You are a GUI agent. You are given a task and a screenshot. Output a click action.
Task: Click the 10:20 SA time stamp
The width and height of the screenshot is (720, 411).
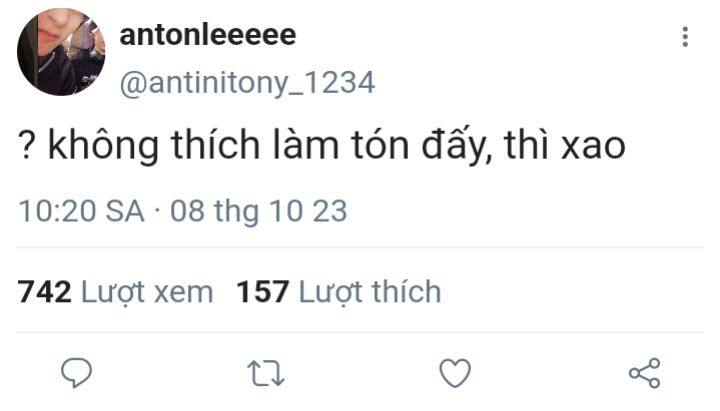pyautogui.click(x=81, y=211)
